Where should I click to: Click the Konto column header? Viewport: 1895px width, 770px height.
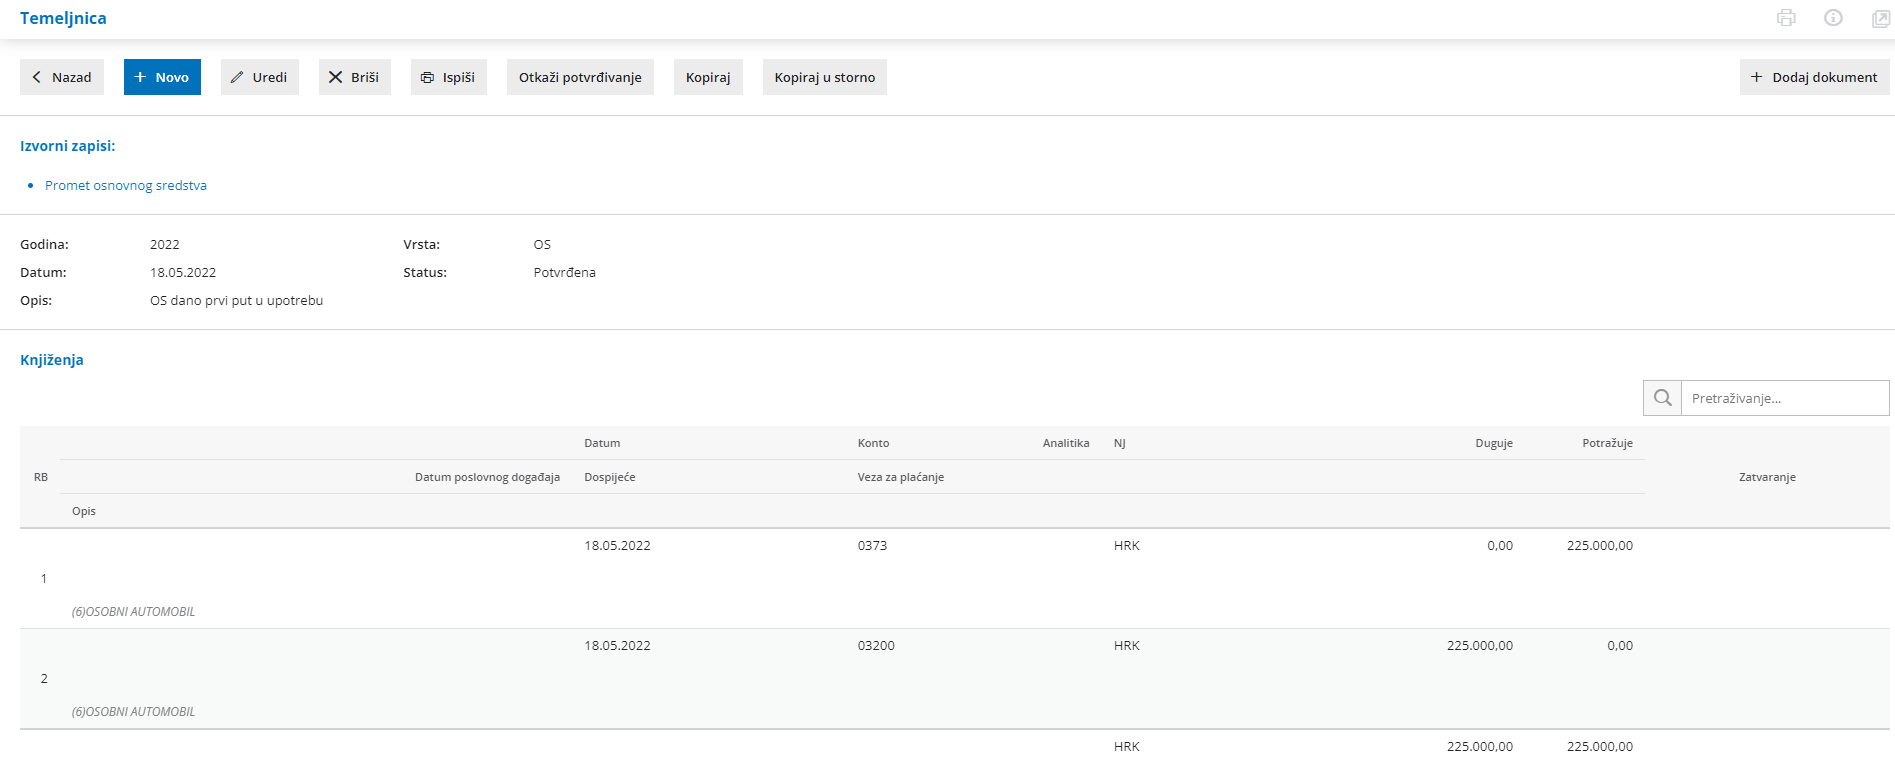[873, 443]
